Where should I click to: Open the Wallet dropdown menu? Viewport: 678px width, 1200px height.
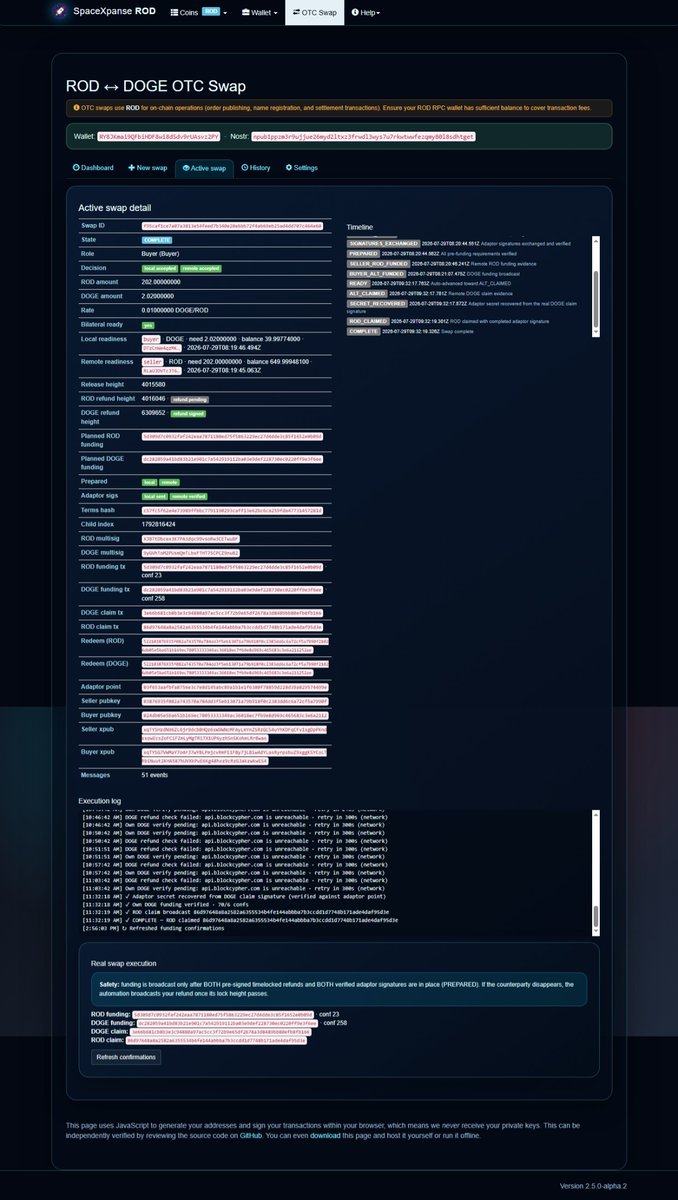[260, 13]
